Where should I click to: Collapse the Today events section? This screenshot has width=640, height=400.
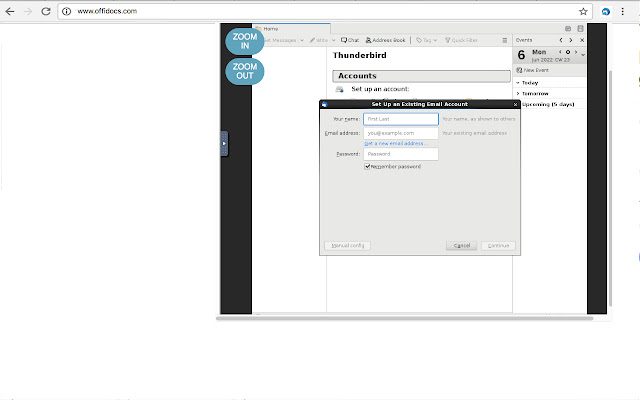(518, 82)
